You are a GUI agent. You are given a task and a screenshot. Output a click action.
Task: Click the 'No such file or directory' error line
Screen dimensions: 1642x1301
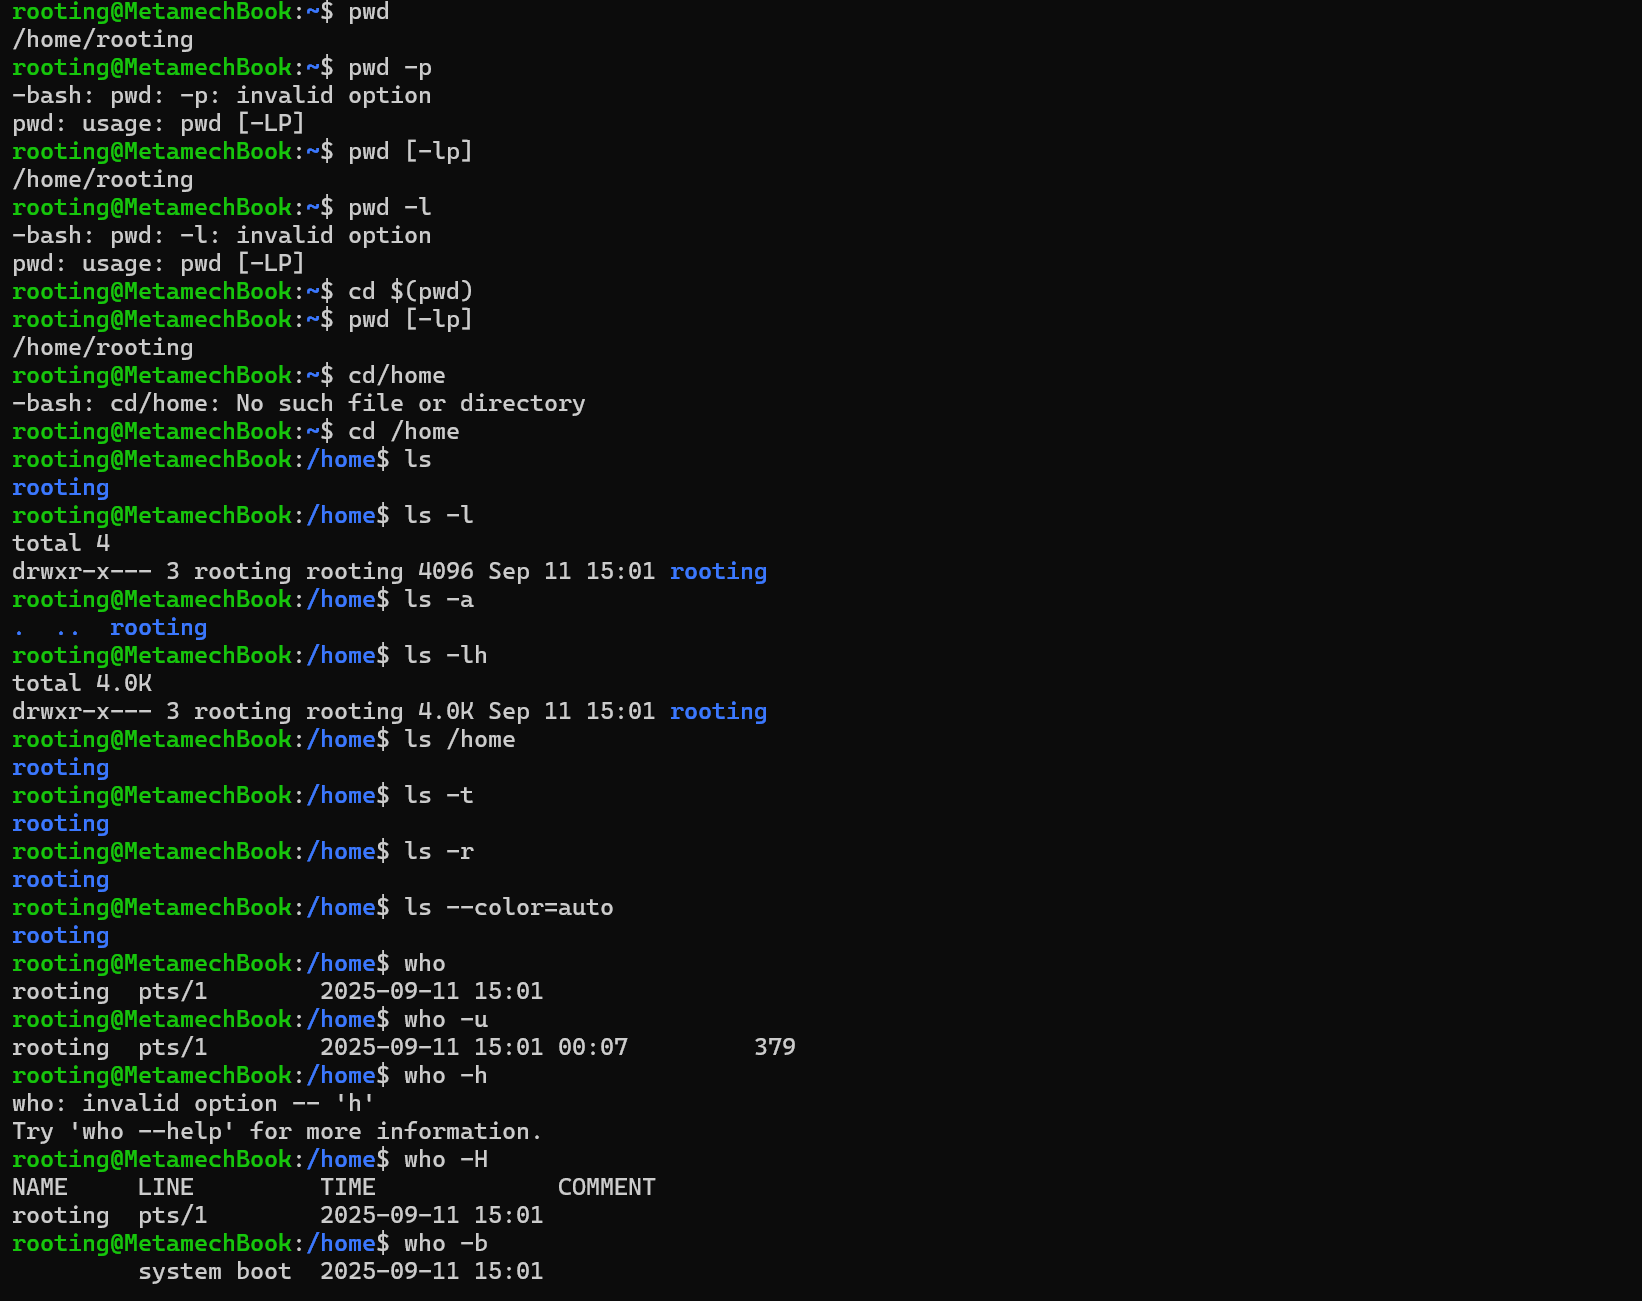coord(299,403)
